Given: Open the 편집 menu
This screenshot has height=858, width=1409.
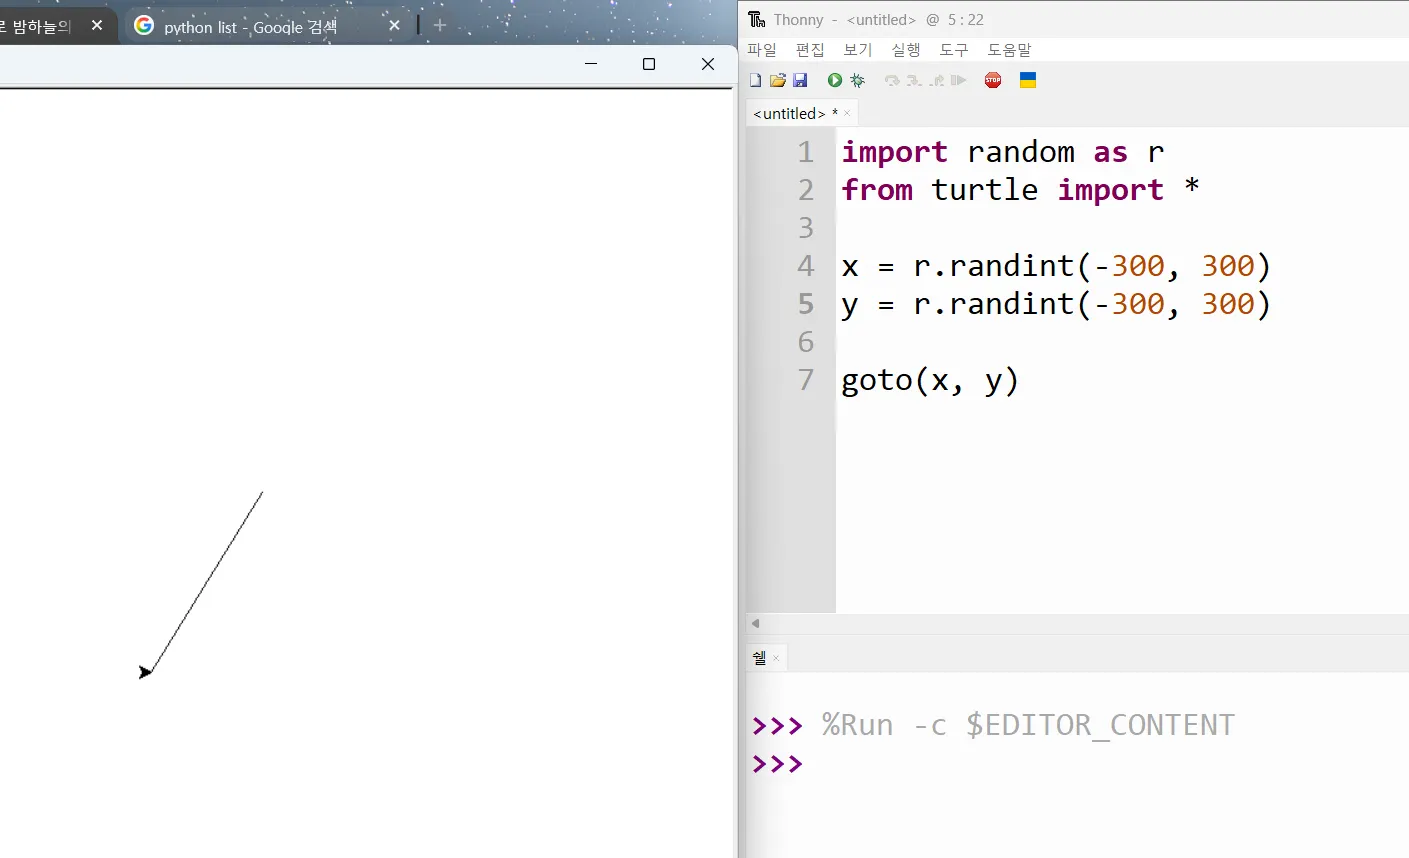Looking at the screenshot, I should click(x=810, y=50).
